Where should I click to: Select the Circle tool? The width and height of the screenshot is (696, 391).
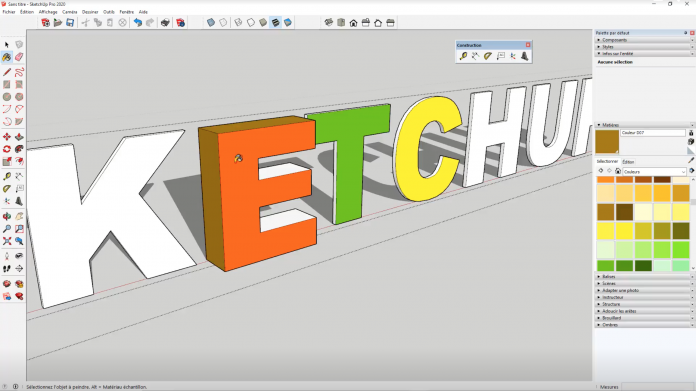coord(7,97)
